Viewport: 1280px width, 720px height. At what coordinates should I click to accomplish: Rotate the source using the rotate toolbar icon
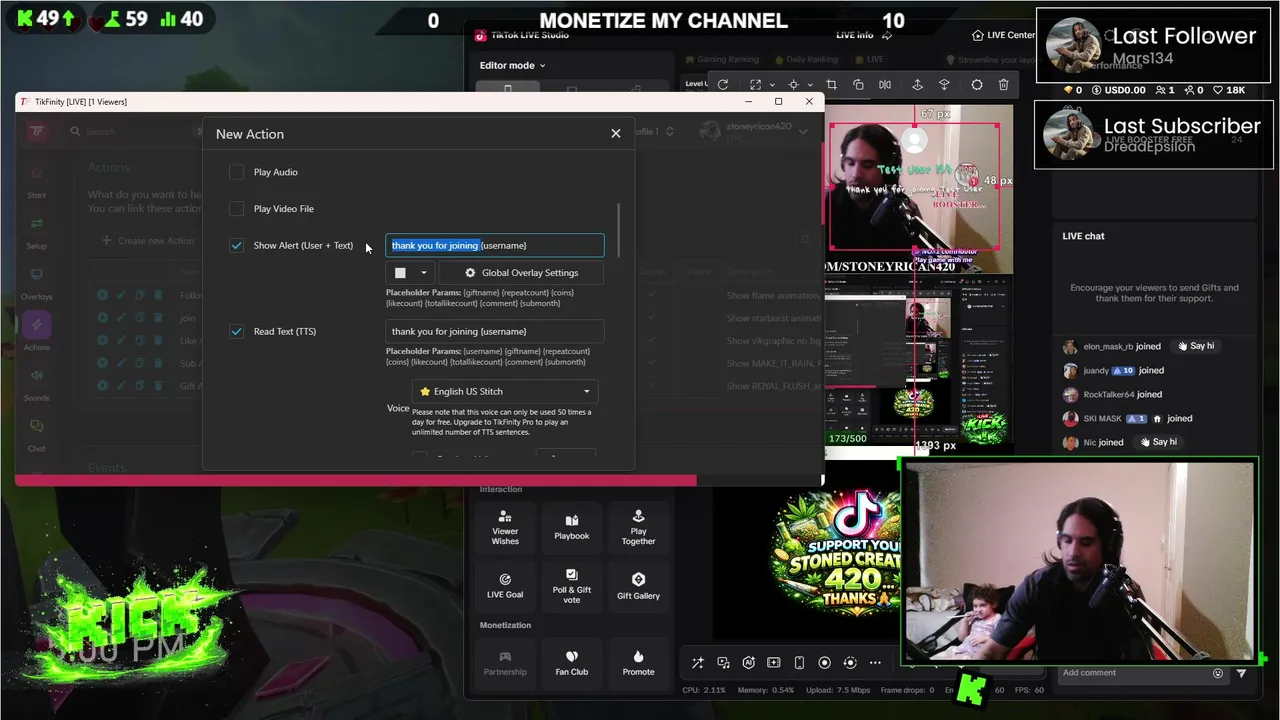point(723,85)
